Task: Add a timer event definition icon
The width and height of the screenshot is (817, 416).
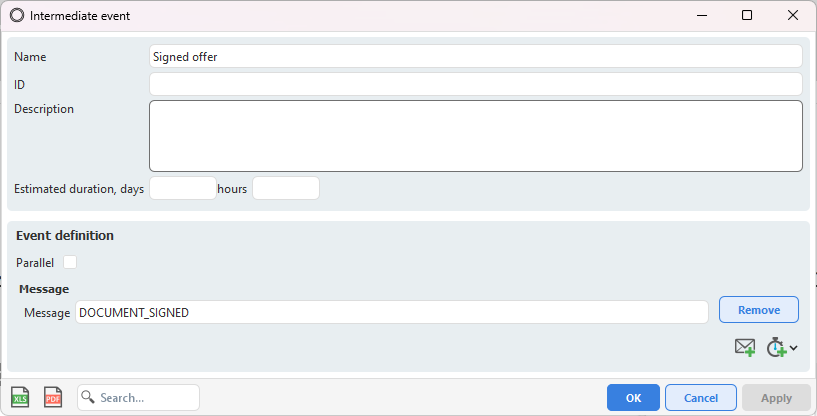Action: (776, 347)
